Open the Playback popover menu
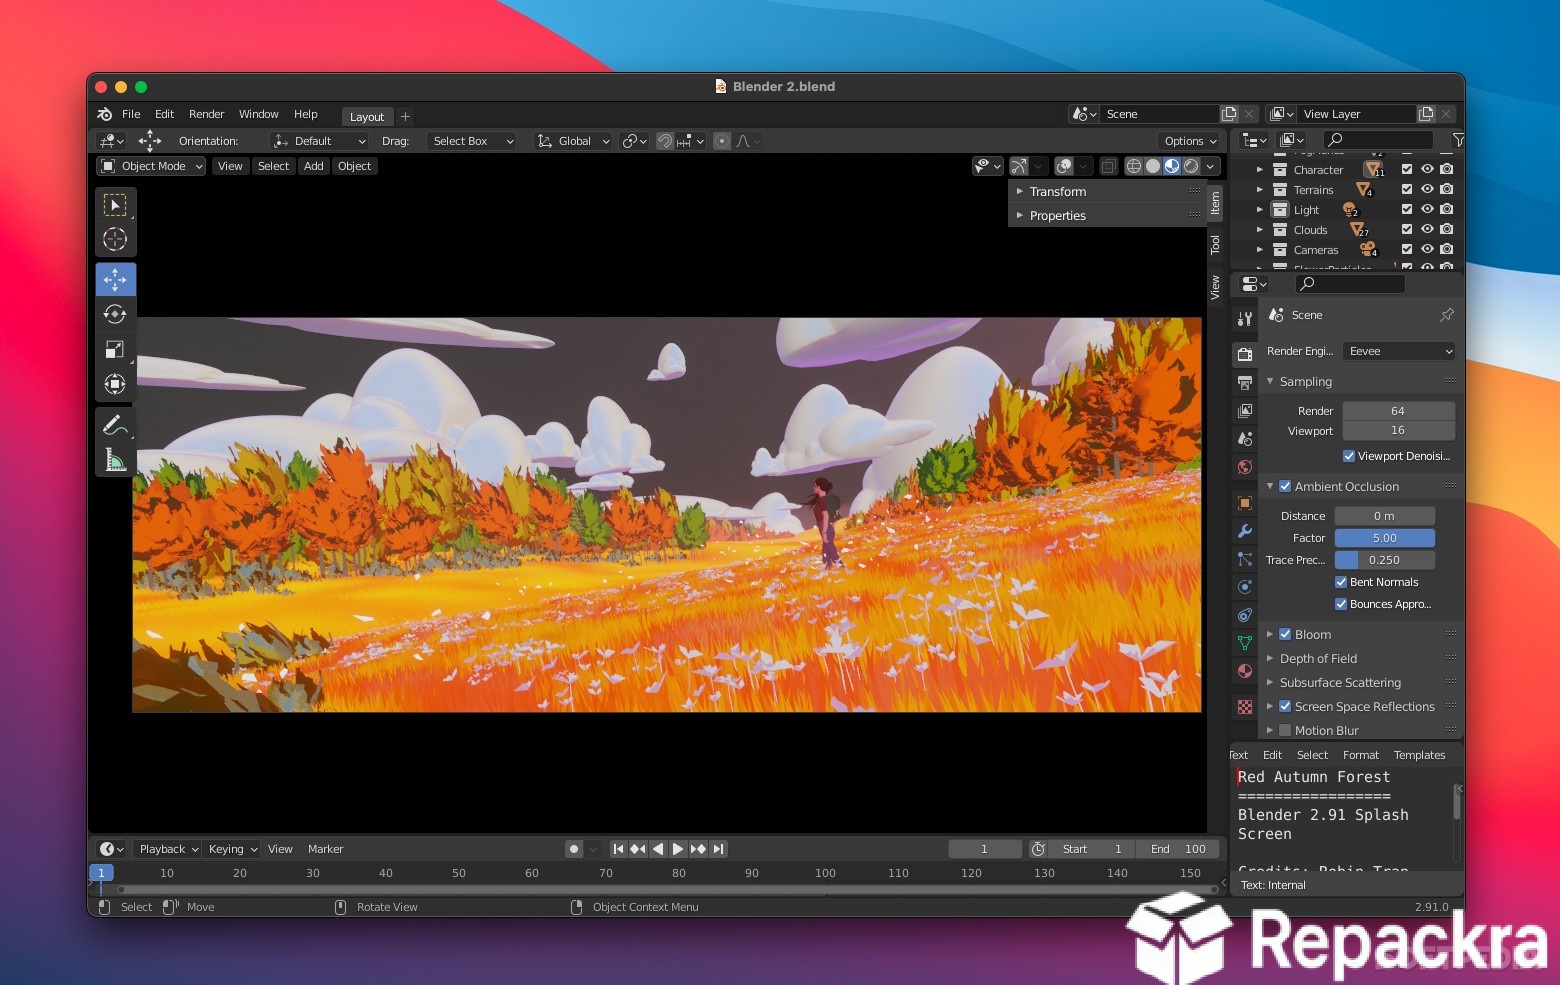The height and width of the screenshot is (985, 1560). point(168,849)
